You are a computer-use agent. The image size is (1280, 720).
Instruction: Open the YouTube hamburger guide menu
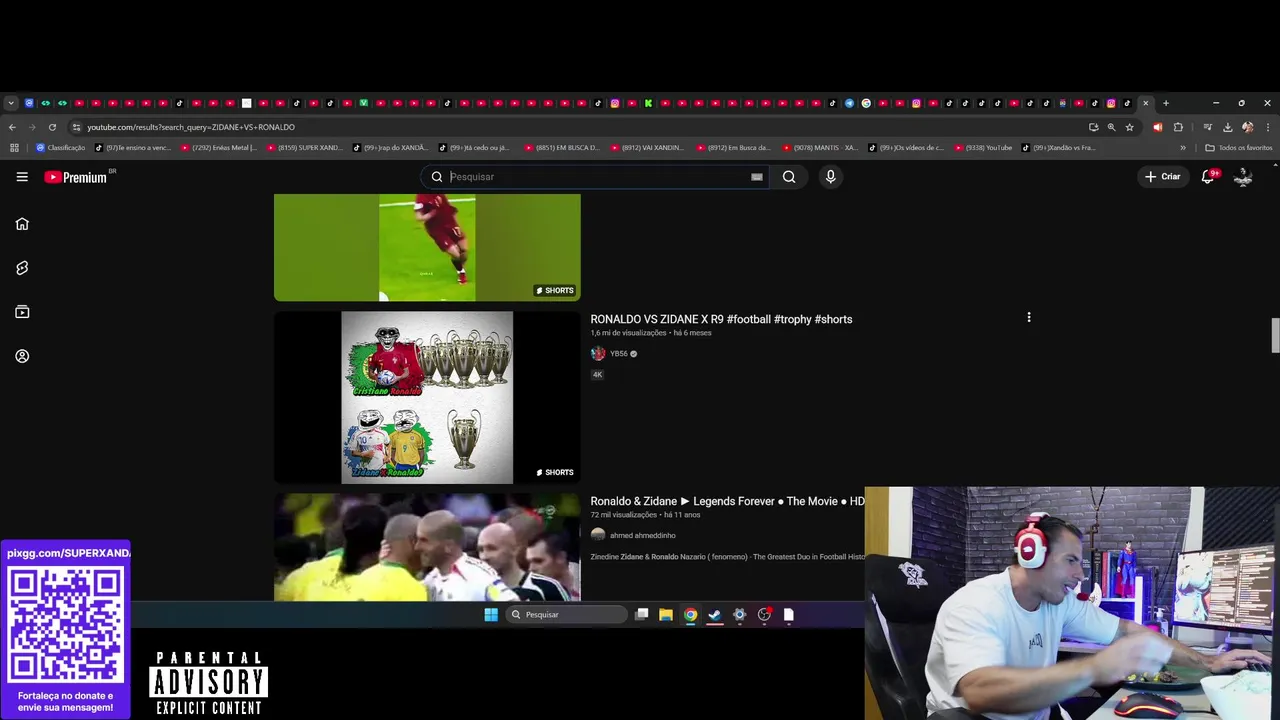tap(22, 177)
